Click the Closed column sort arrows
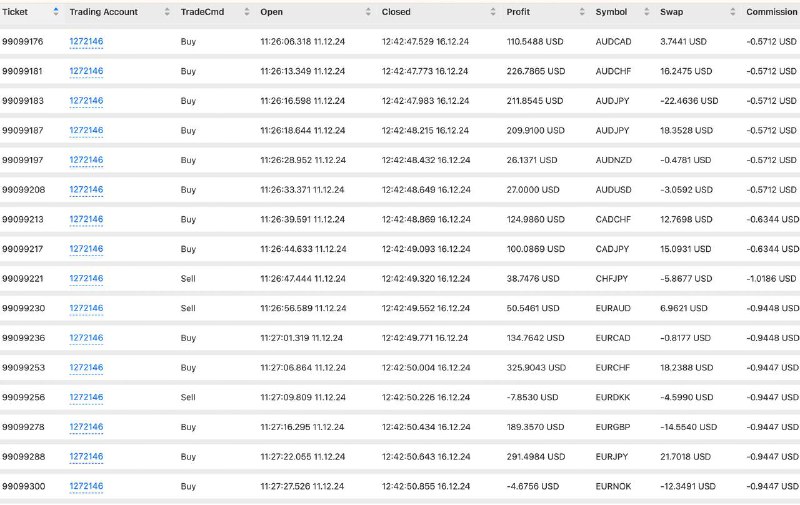Viewport: 800px width, 505px height. [493, 12]
